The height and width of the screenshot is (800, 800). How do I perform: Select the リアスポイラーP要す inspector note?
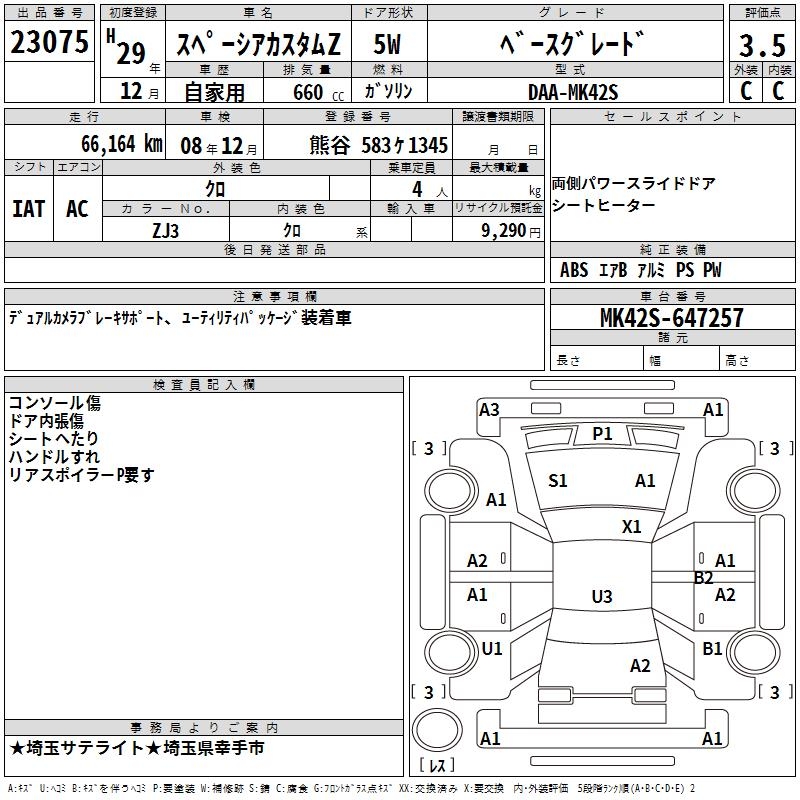pos(82,475)
